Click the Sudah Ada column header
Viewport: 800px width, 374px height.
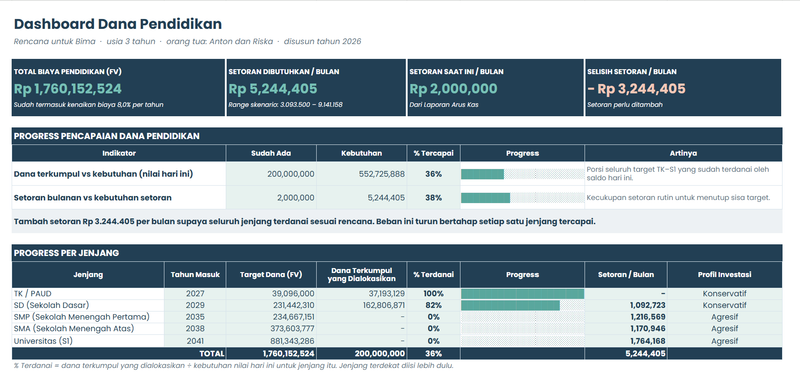click(x=271, y=153)
